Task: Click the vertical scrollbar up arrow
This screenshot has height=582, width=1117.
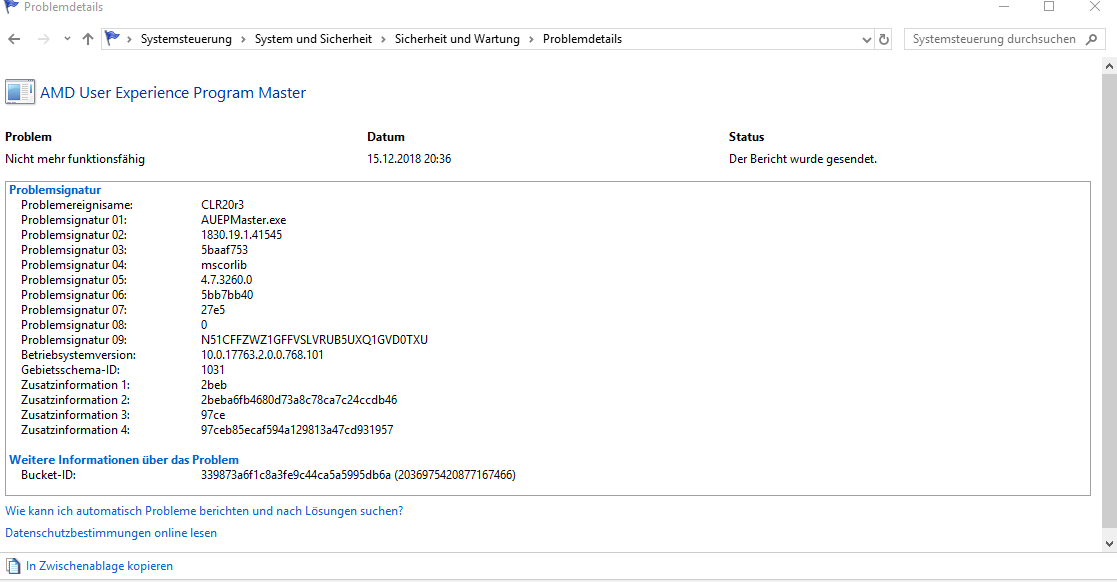Action: [1108, 65]
